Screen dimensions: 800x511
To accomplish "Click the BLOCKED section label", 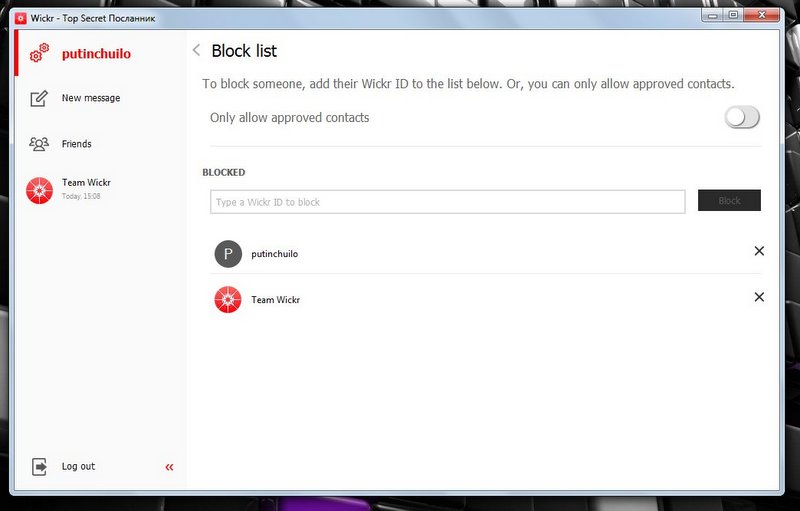I will [223, 172].
